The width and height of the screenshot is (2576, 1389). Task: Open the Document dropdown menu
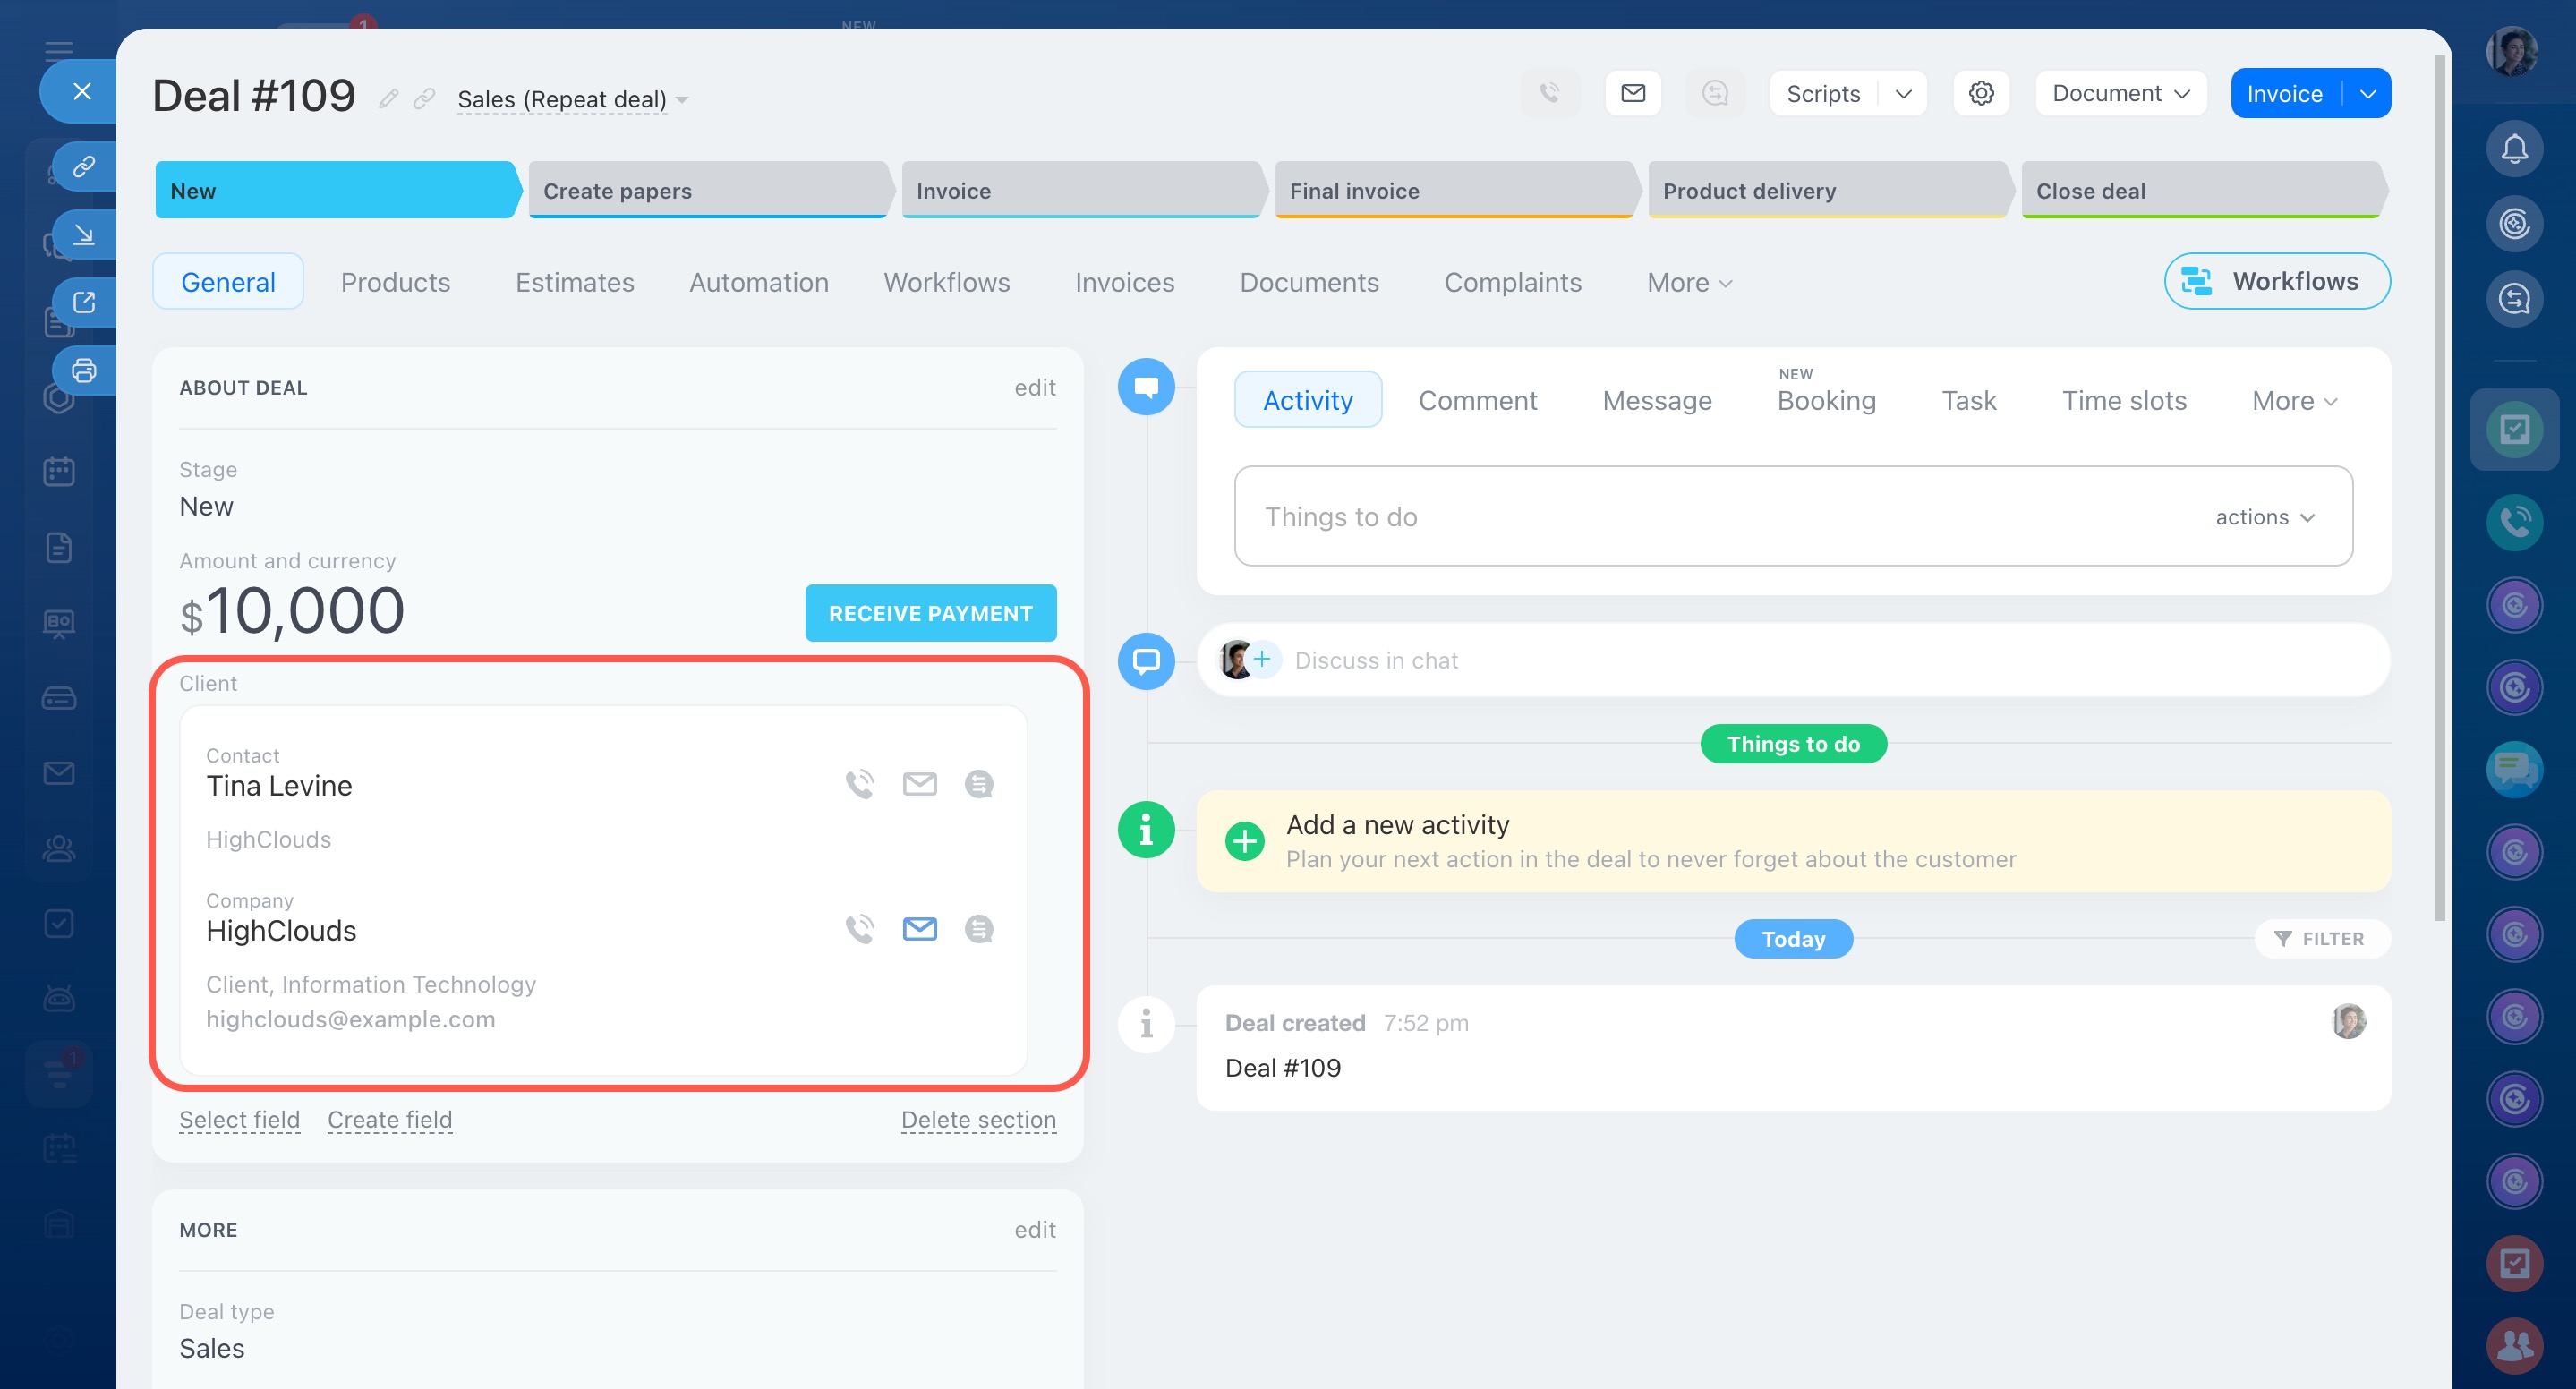[2120, 93]
